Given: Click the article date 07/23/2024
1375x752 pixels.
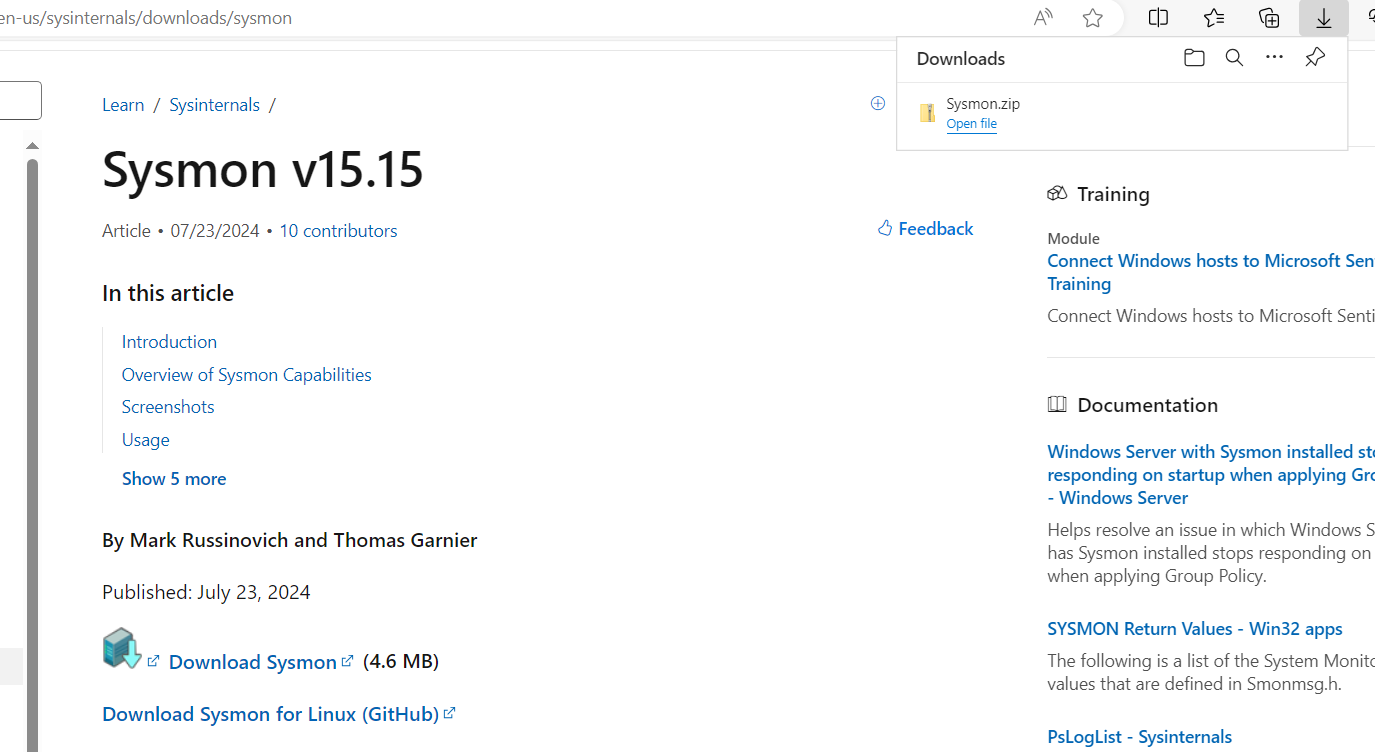Looking at the screenshot, I should [x=215, y=230].
